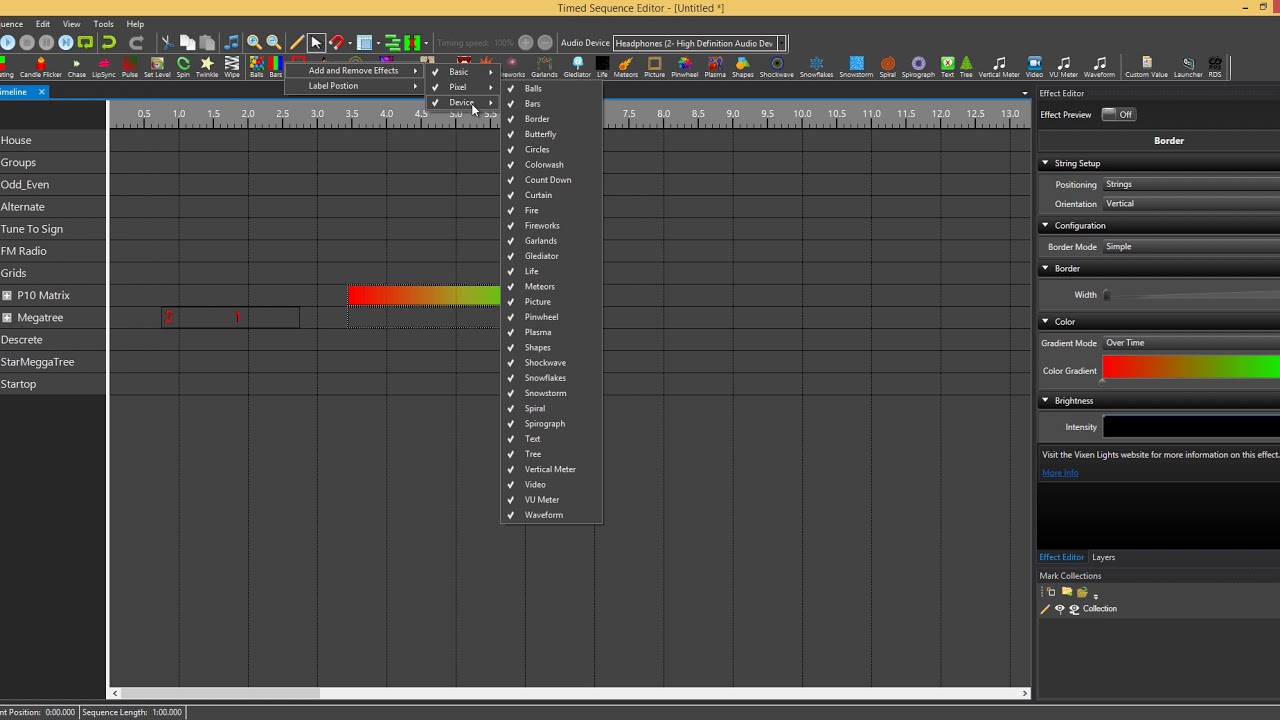Select the Pinwheel effect in toolbar
The width and height of the screenshot is (1280, 720).
(x=685, y=67)
